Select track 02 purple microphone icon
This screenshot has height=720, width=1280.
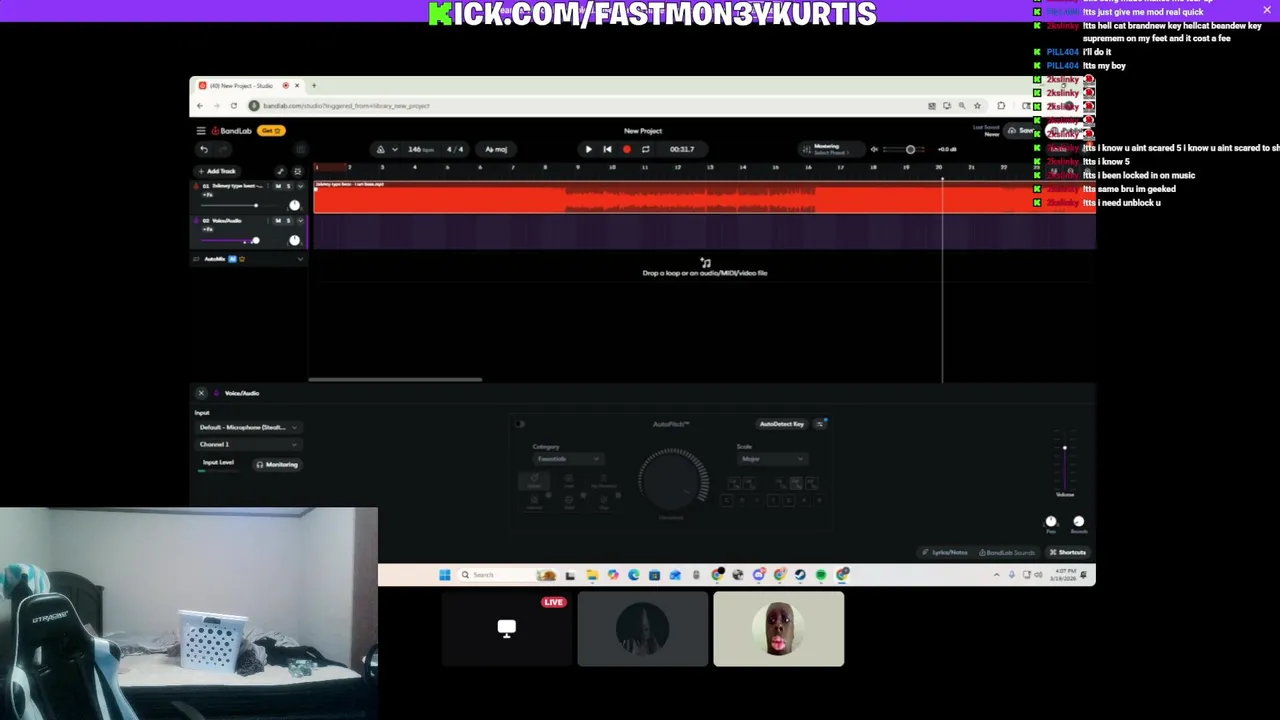pos(196,221)
